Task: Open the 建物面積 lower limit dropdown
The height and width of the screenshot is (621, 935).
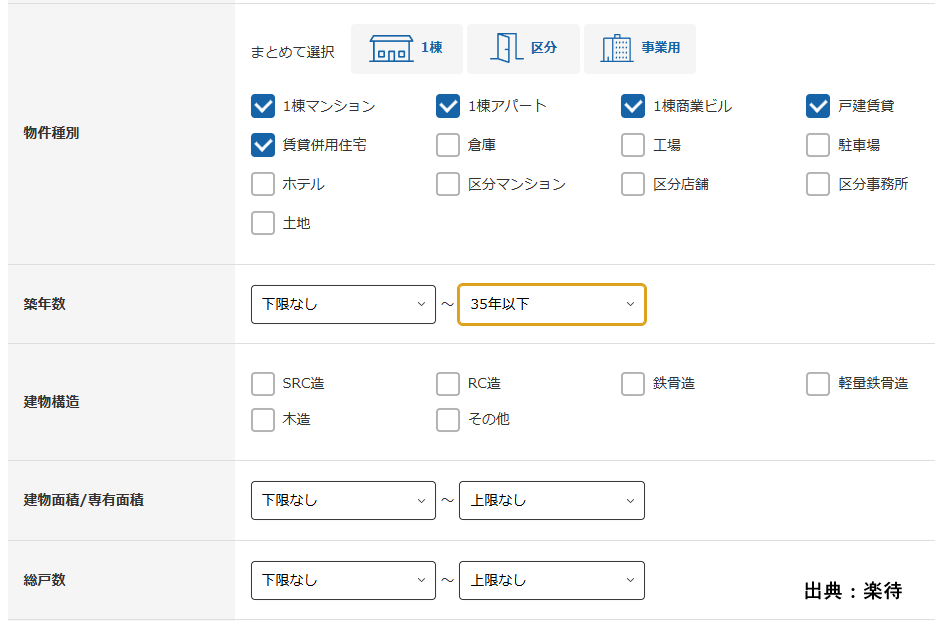Action: tap(343, 500)
